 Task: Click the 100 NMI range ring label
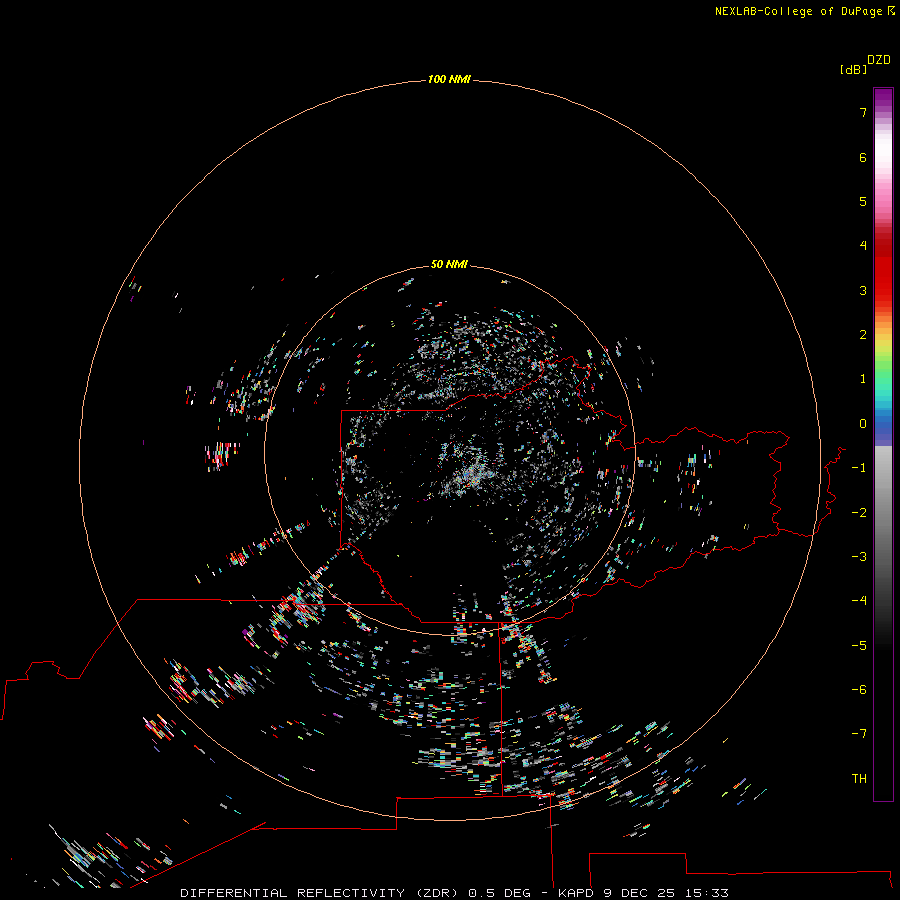click(449, 79)
